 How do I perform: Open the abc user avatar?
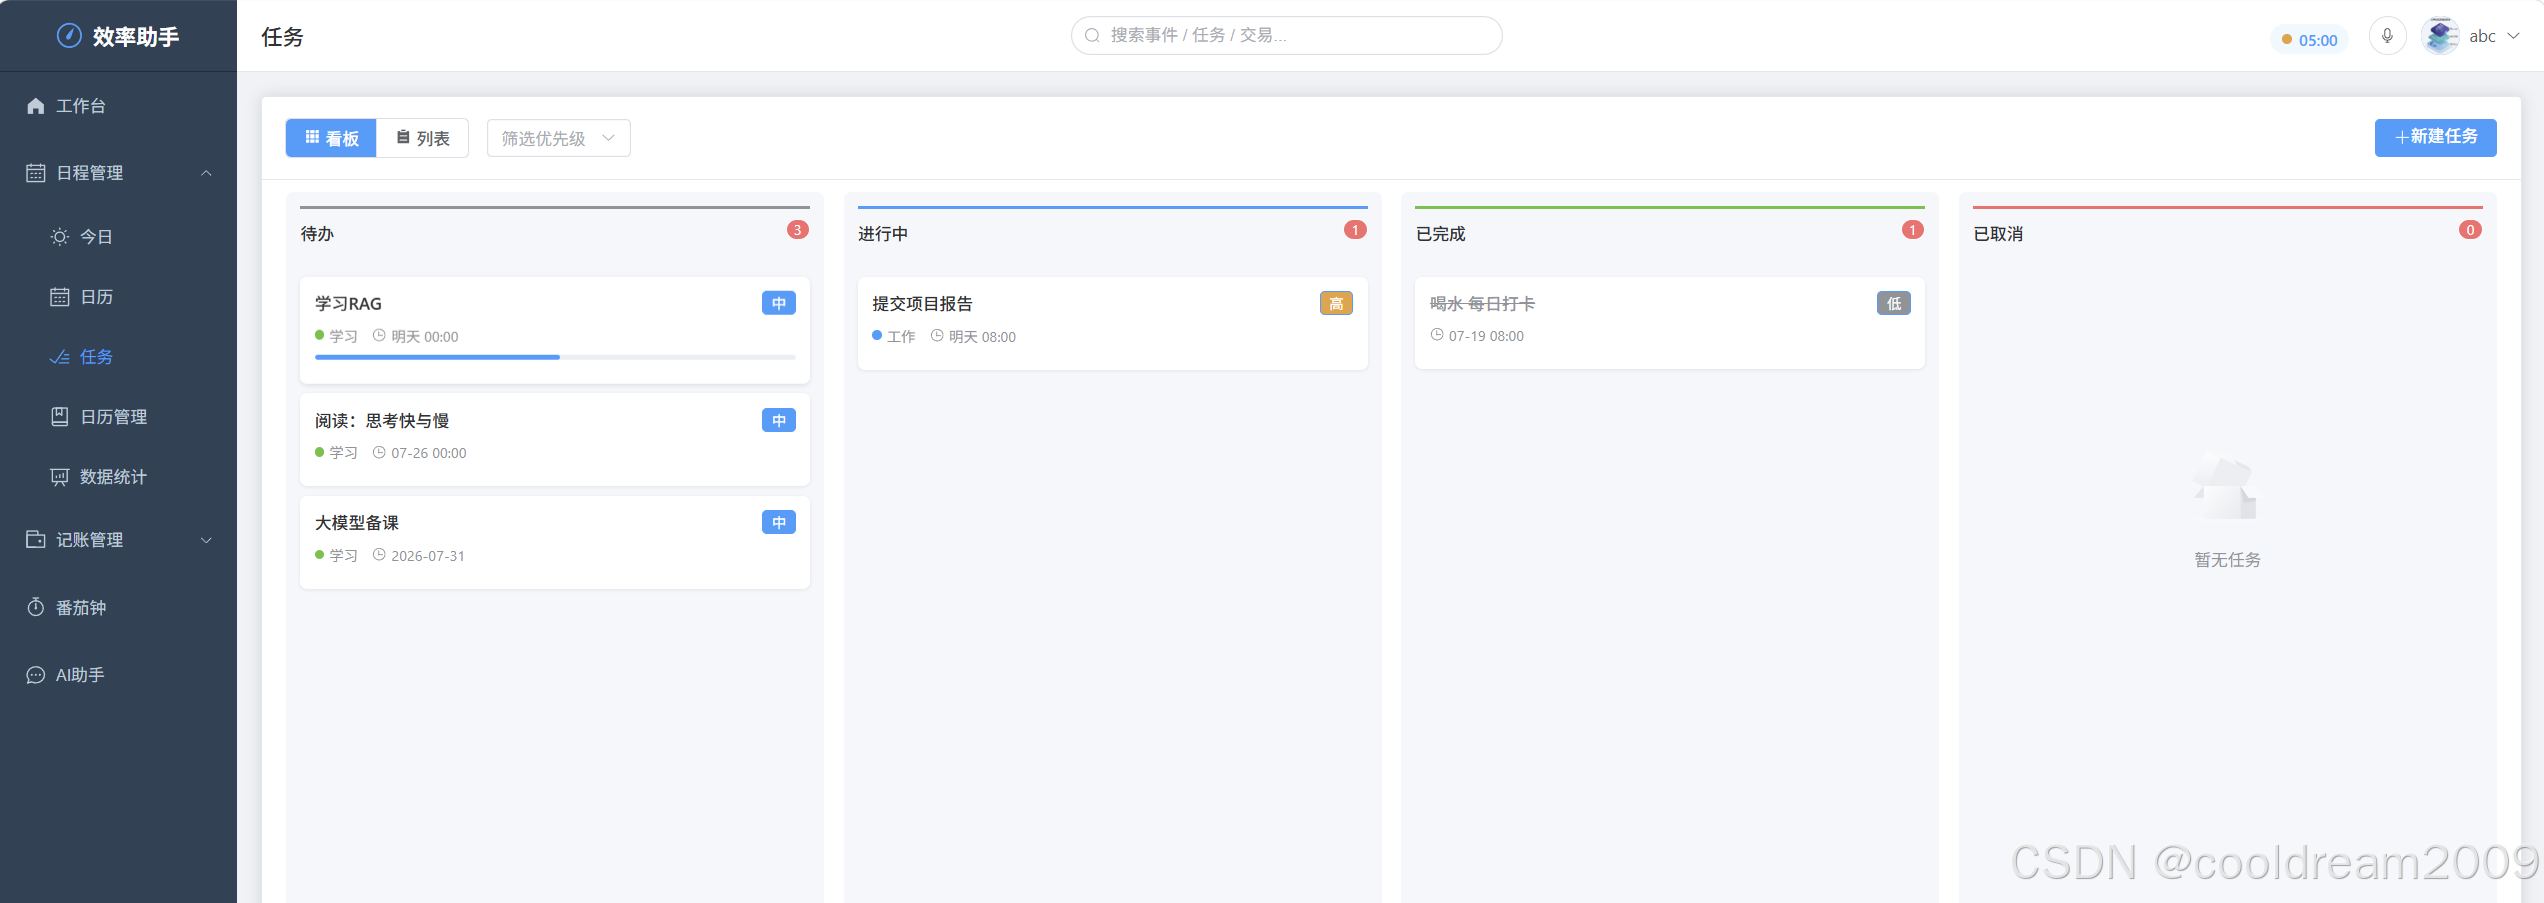[2440, 36]
